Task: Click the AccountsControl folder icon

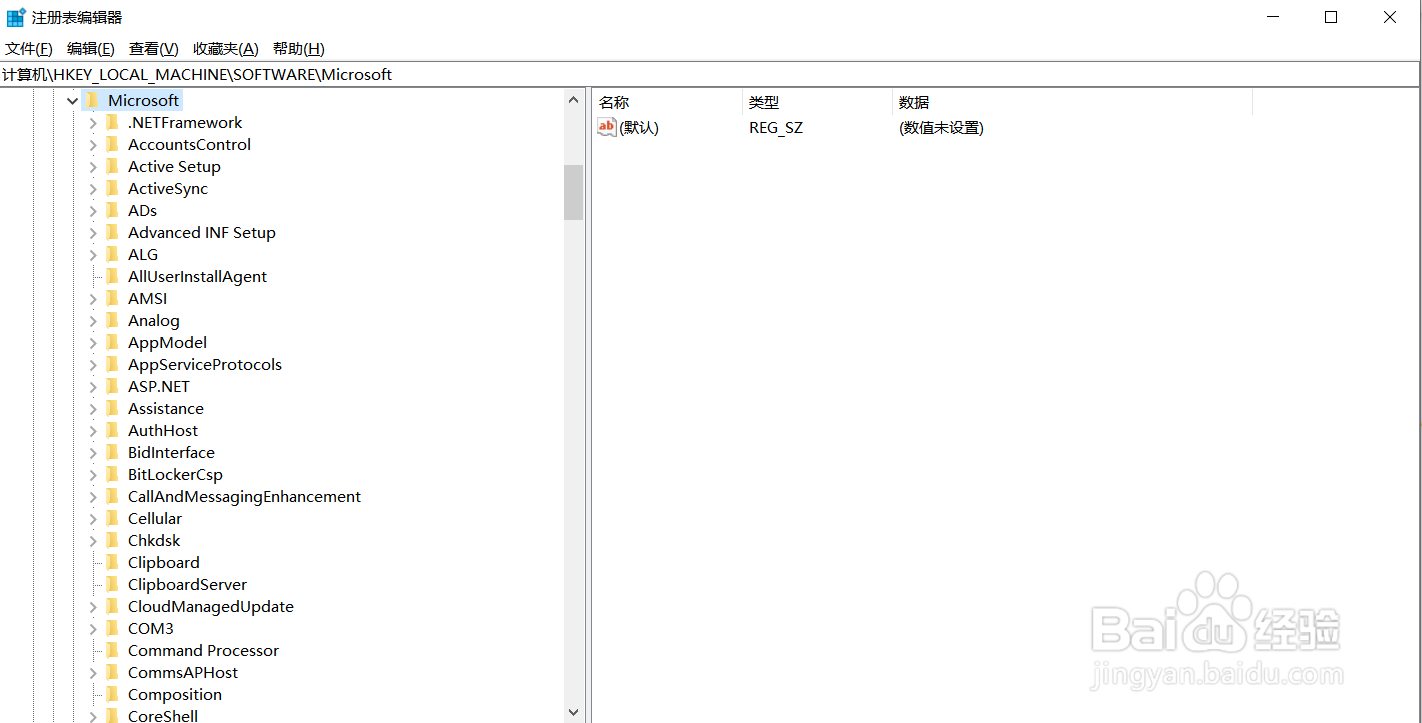Action: (x=112, y=144)
